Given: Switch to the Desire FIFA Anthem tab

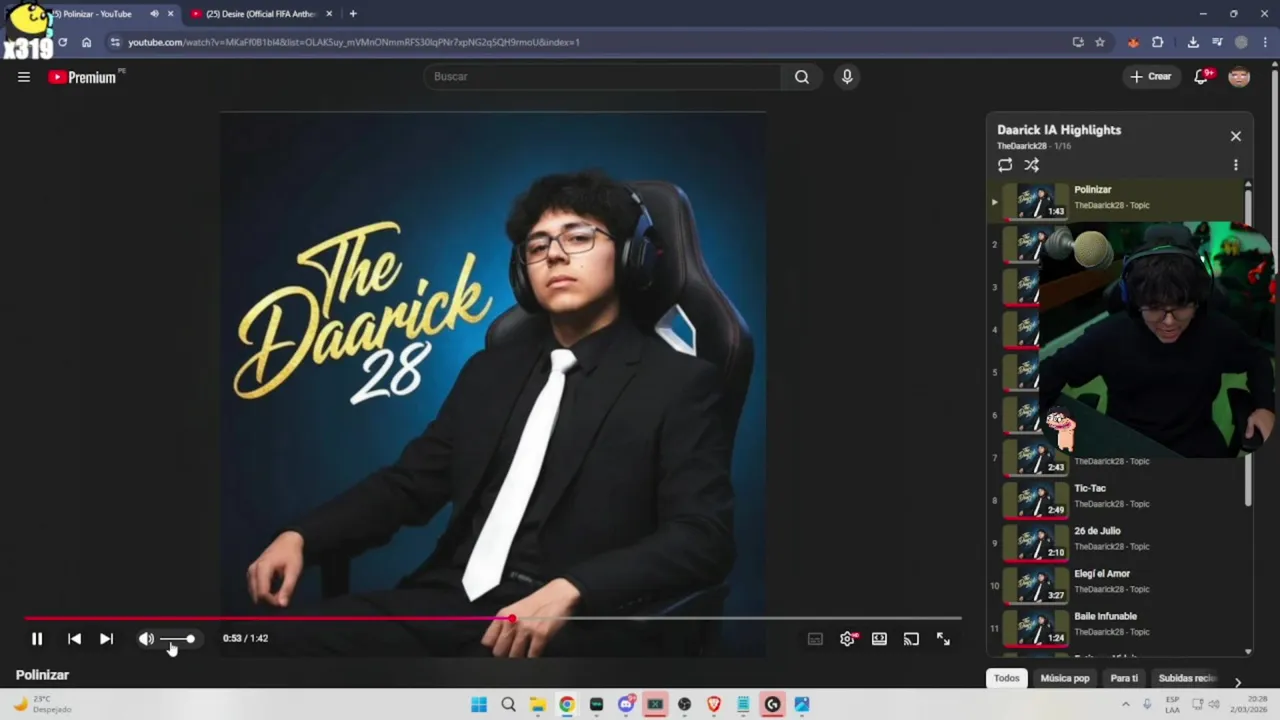Looking at the screenshot, I should (x=262, y=14).
